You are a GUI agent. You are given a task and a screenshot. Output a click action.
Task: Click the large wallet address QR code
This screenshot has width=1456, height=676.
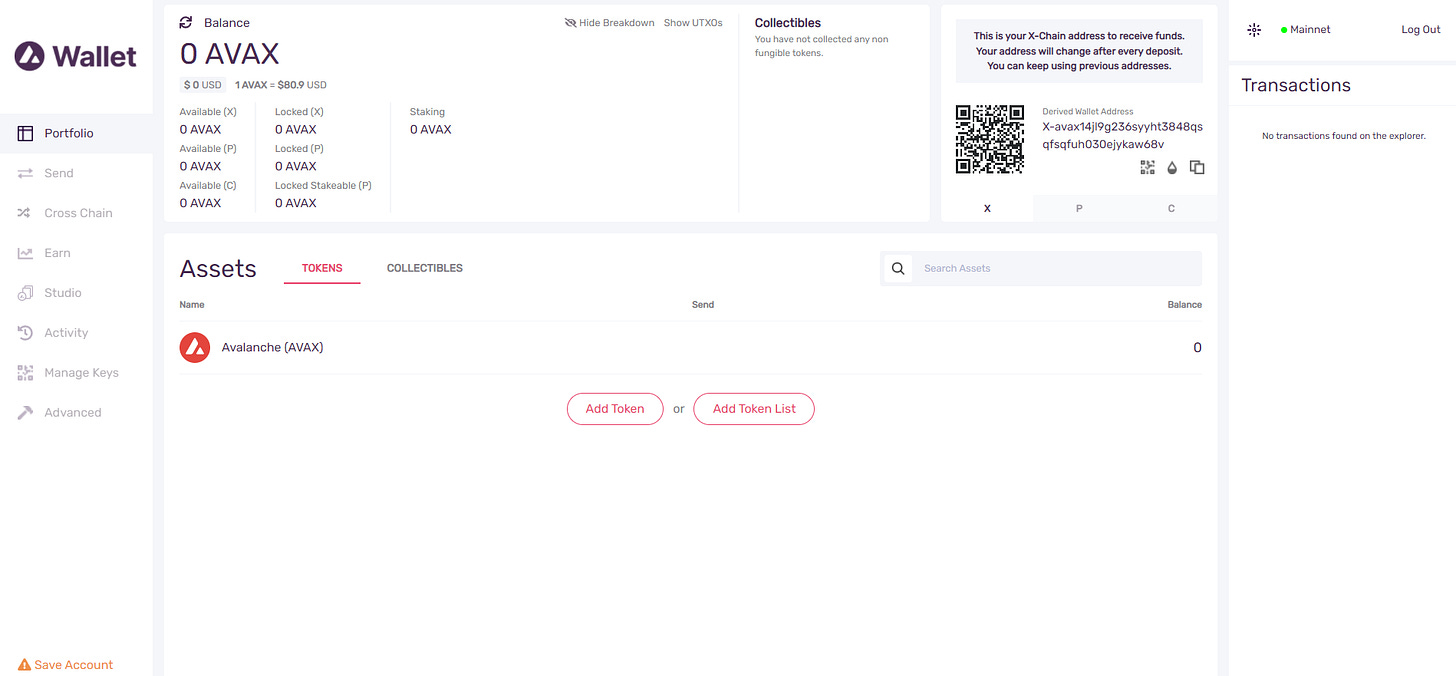coord(990,139)
